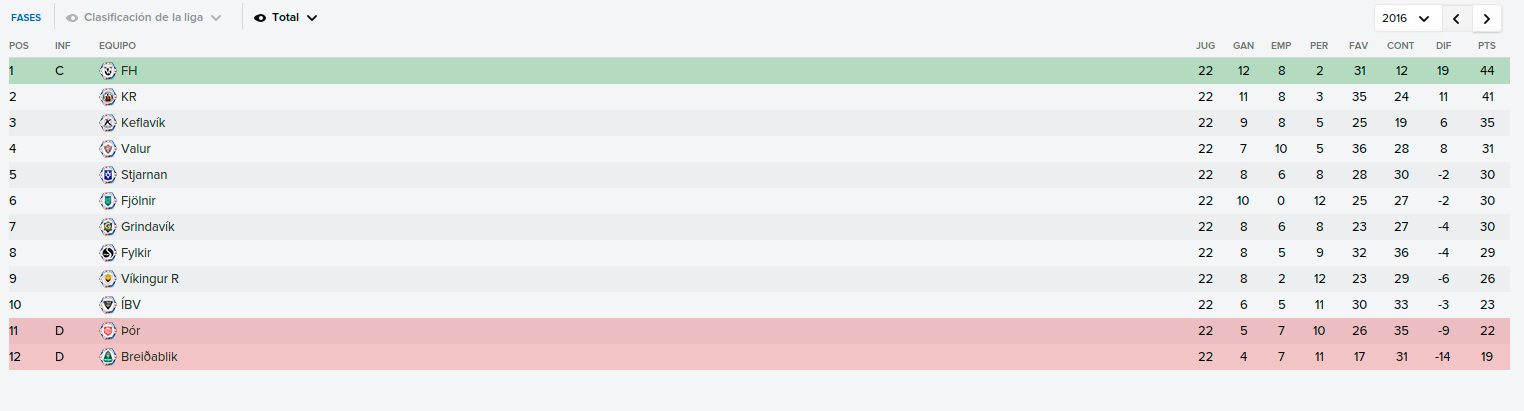Expand the Clasificación de la liga dropdown
This screenshot has height=411, width=1524.
pos(216,18)
